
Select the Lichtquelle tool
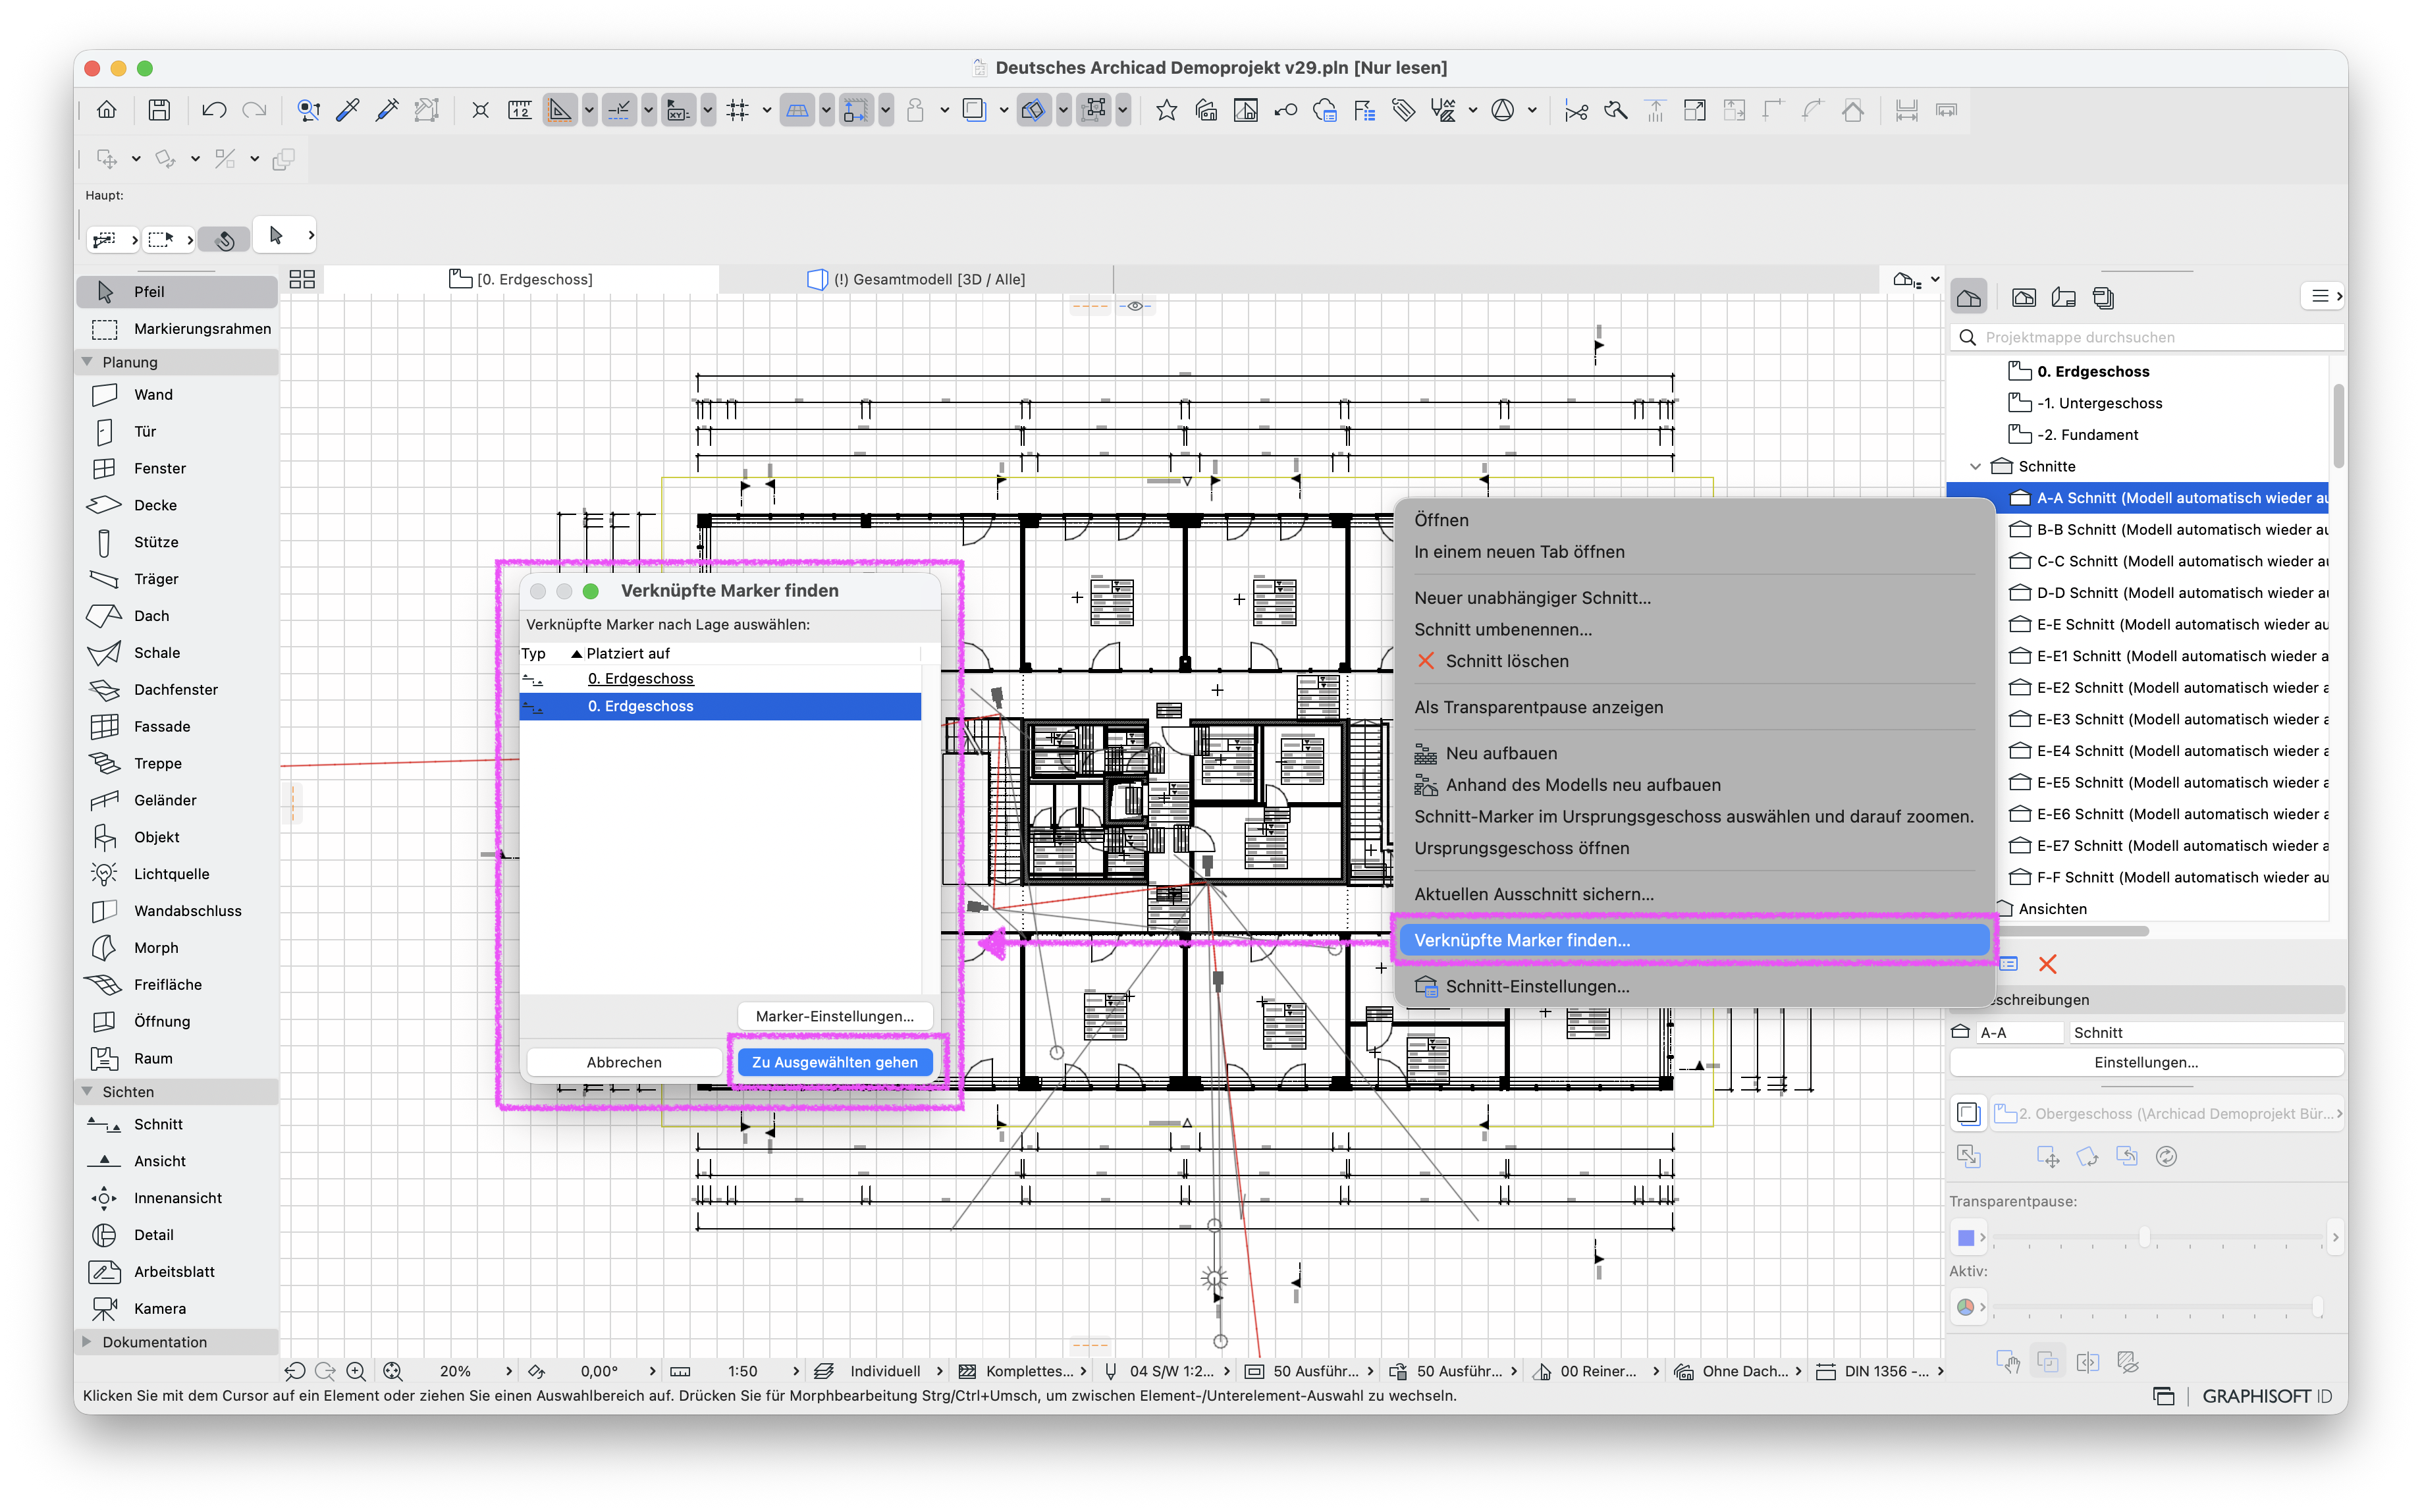pyautogui.click(x=178, y=874)
